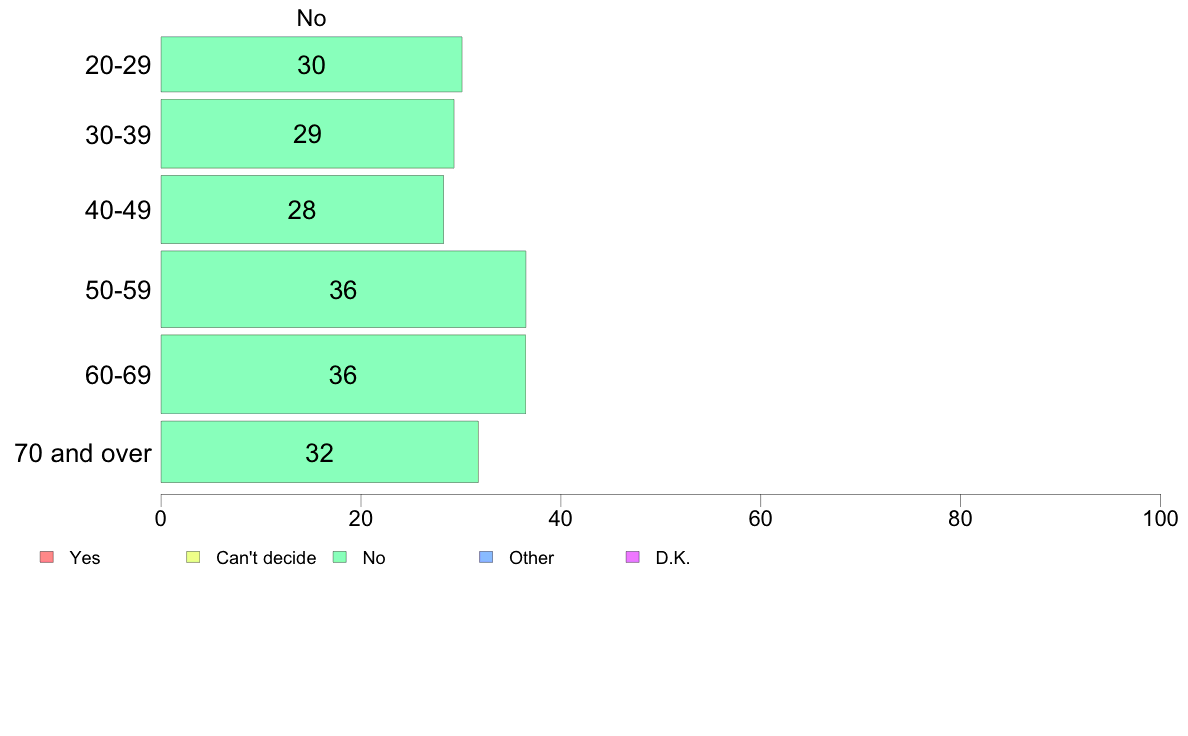Click the red Yes legend swatch
This screenshot has height=736, width=1188.
click(x=47, y=557)
